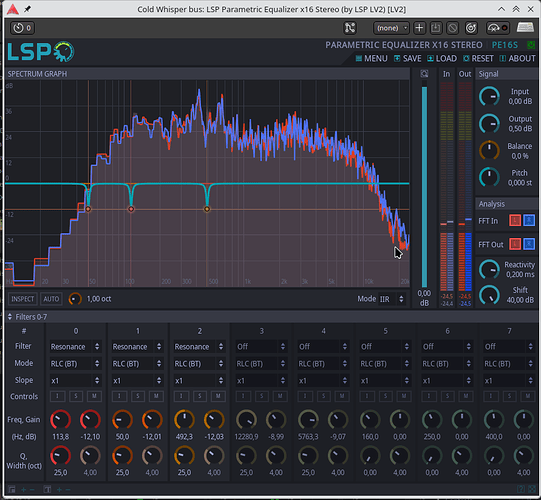Click filter 2 frequency knob 492,3
The width and height of the screenshot is (541, 500).
point(184,420)
